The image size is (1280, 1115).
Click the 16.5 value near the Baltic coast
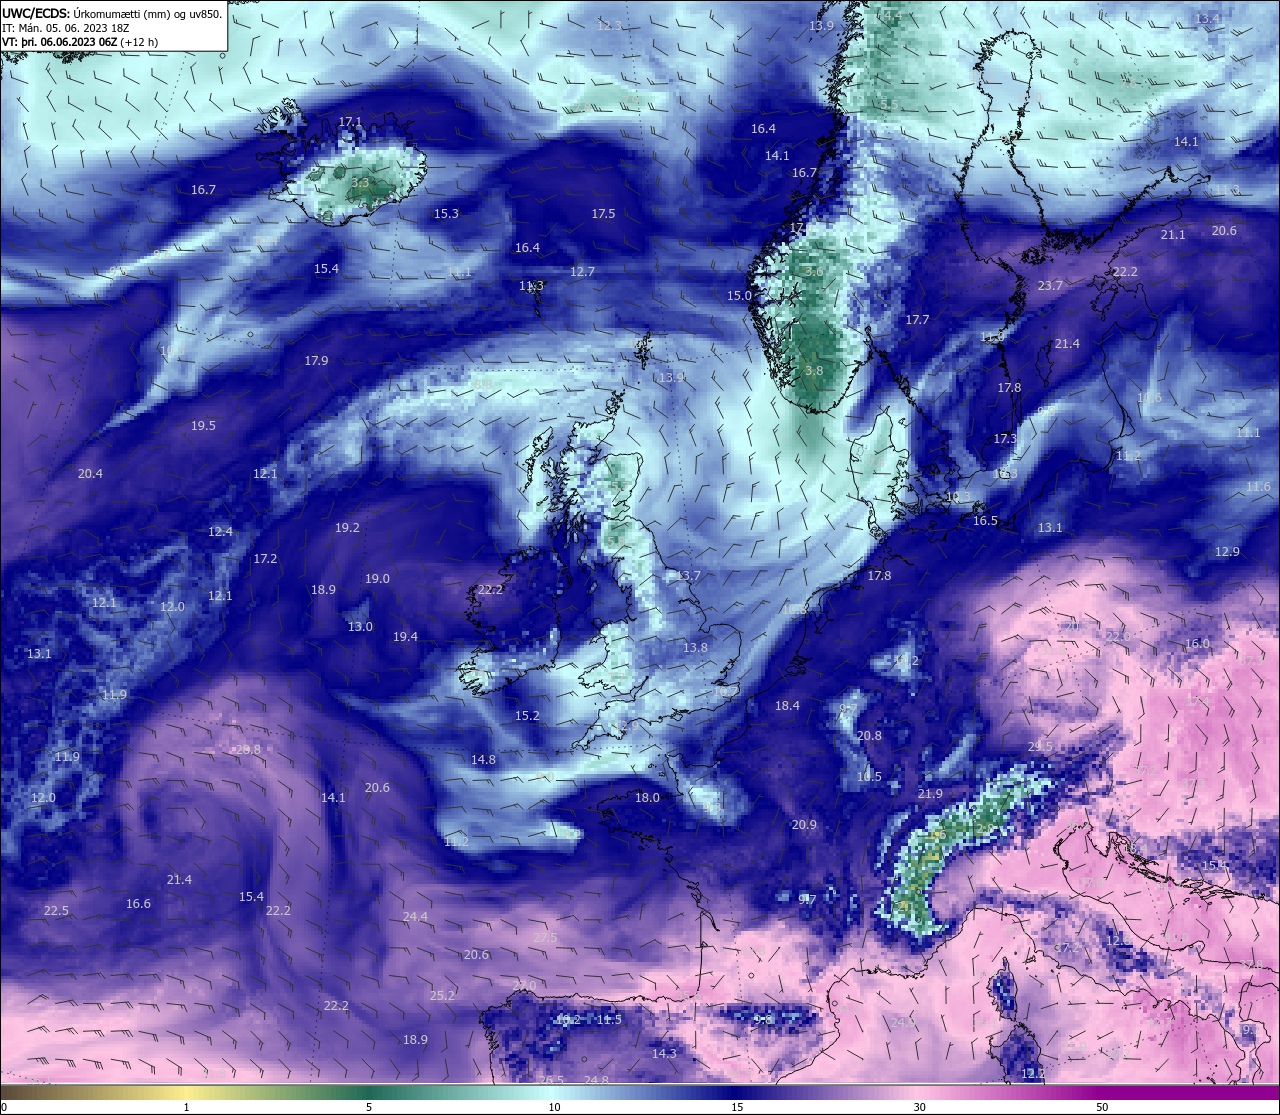point(985,521)
